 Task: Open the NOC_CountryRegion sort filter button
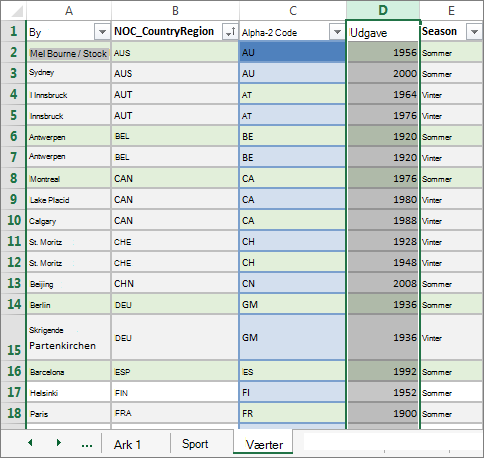230,32
